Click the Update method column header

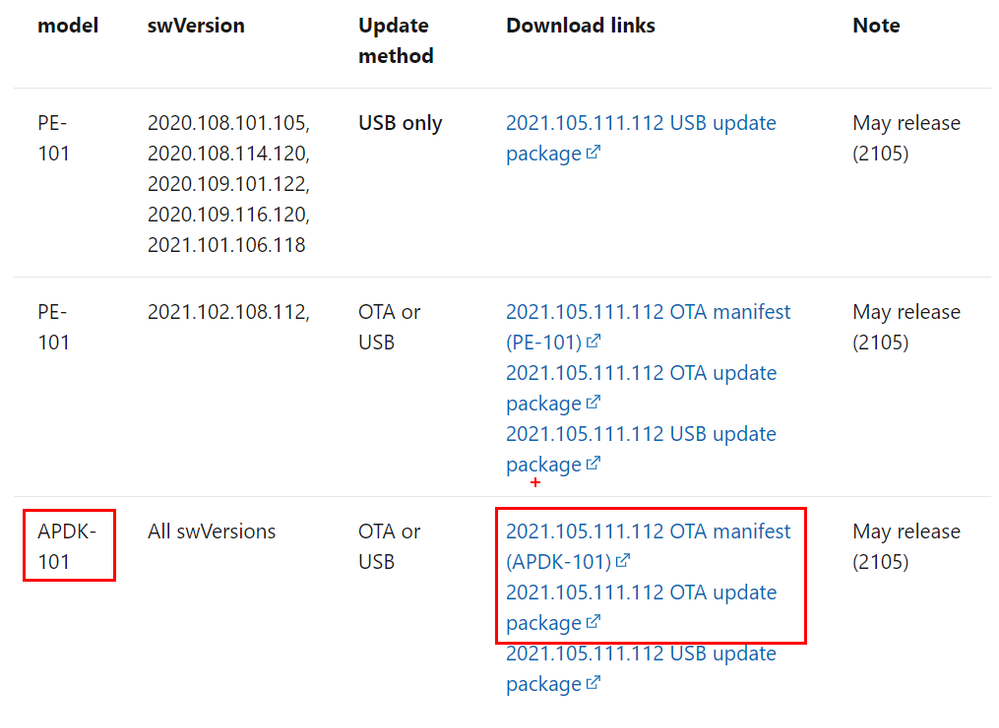(x=396, y=41)
